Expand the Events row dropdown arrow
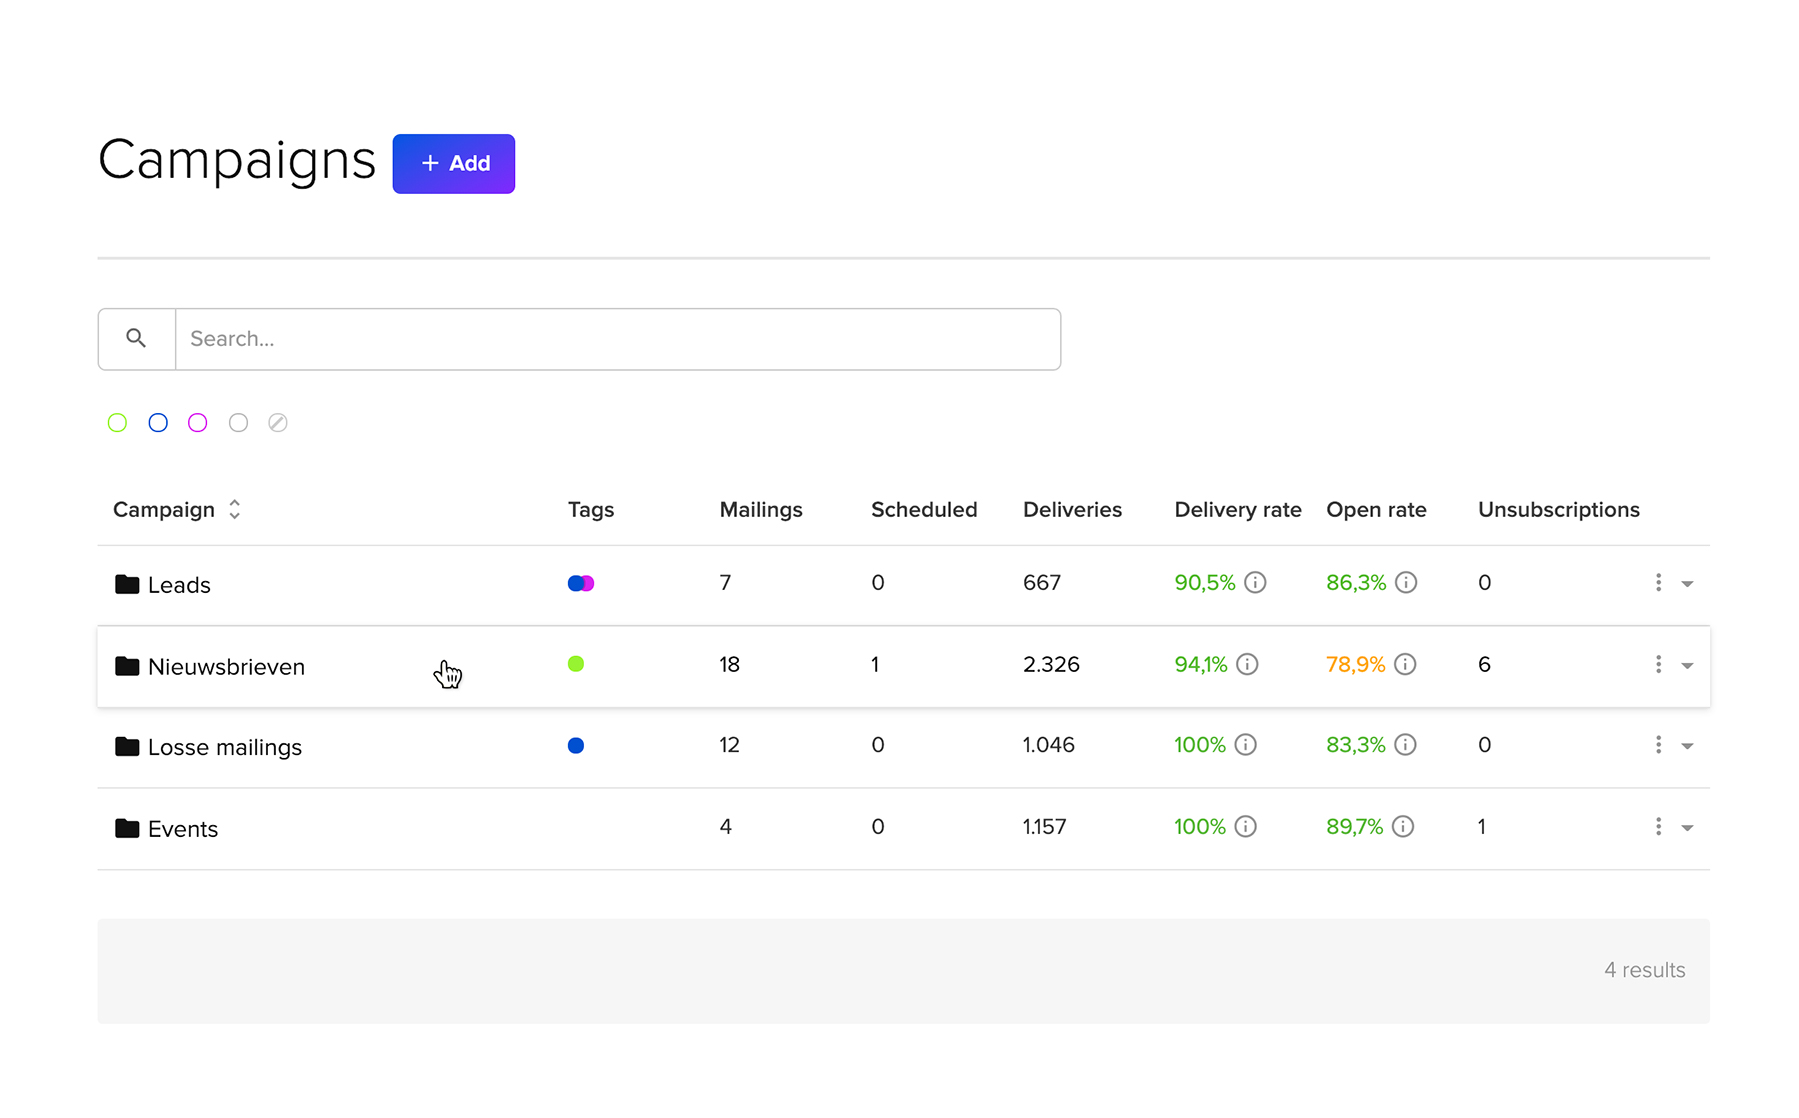This screenshot has width=1799, height=1118. click(x=1687, y=829)
